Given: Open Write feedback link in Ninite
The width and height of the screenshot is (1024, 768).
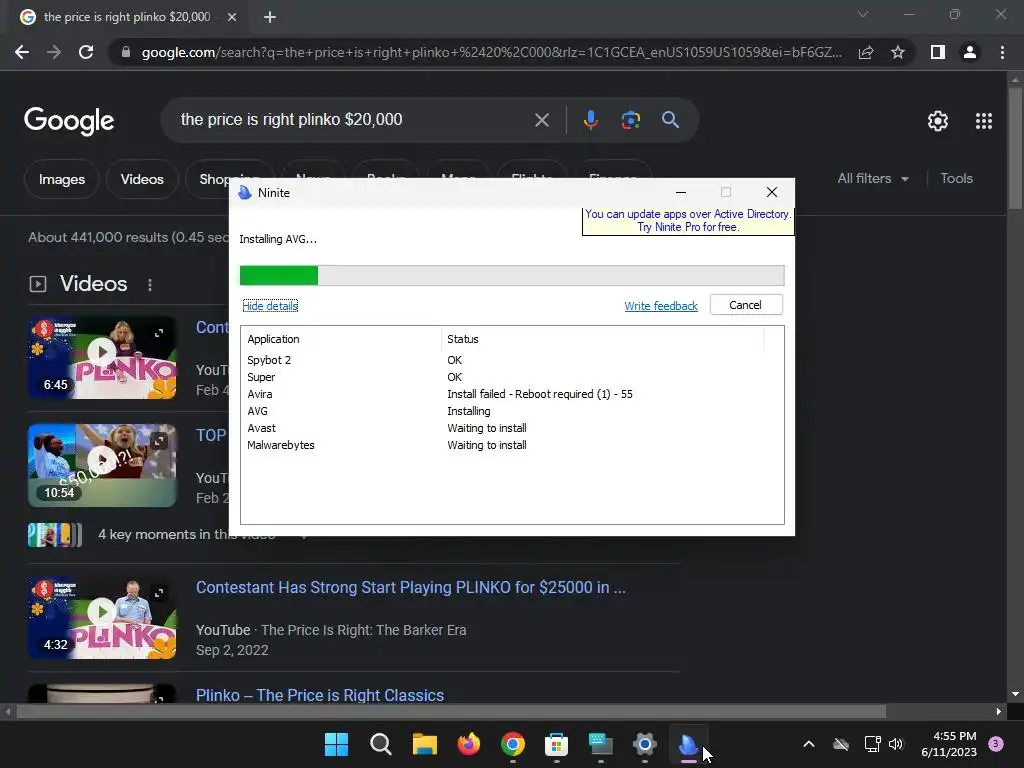Looking at the screenshot, I should click(661, 306).
